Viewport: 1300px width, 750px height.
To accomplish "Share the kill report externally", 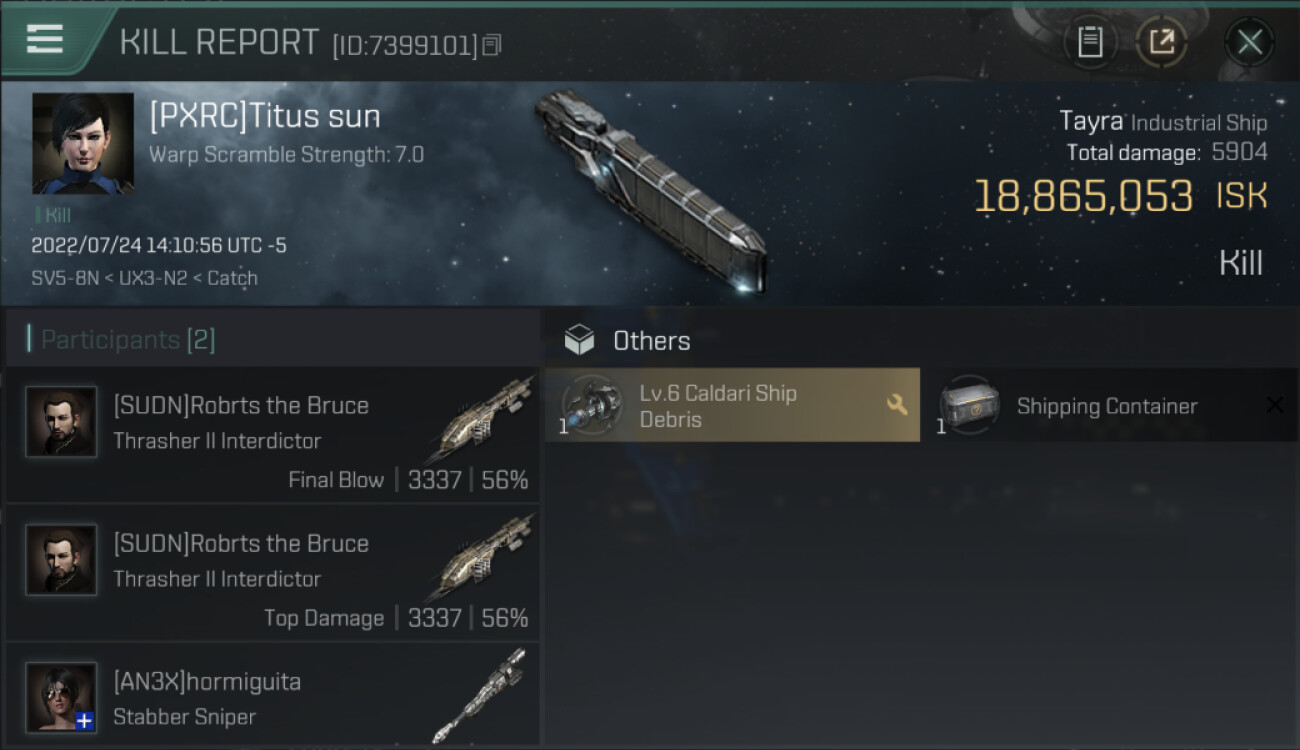I will pos(1161,42).
